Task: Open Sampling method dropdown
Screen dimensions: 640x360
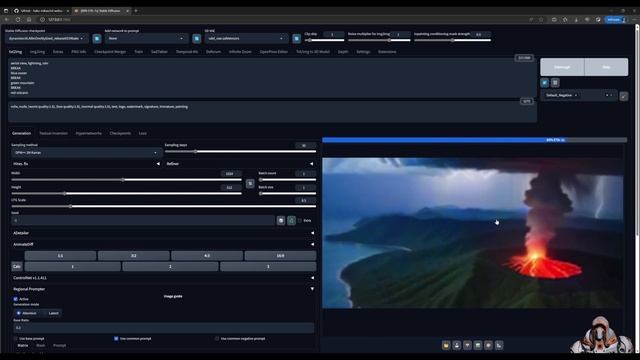Action: pyautogui.click(x=87, y=153)
